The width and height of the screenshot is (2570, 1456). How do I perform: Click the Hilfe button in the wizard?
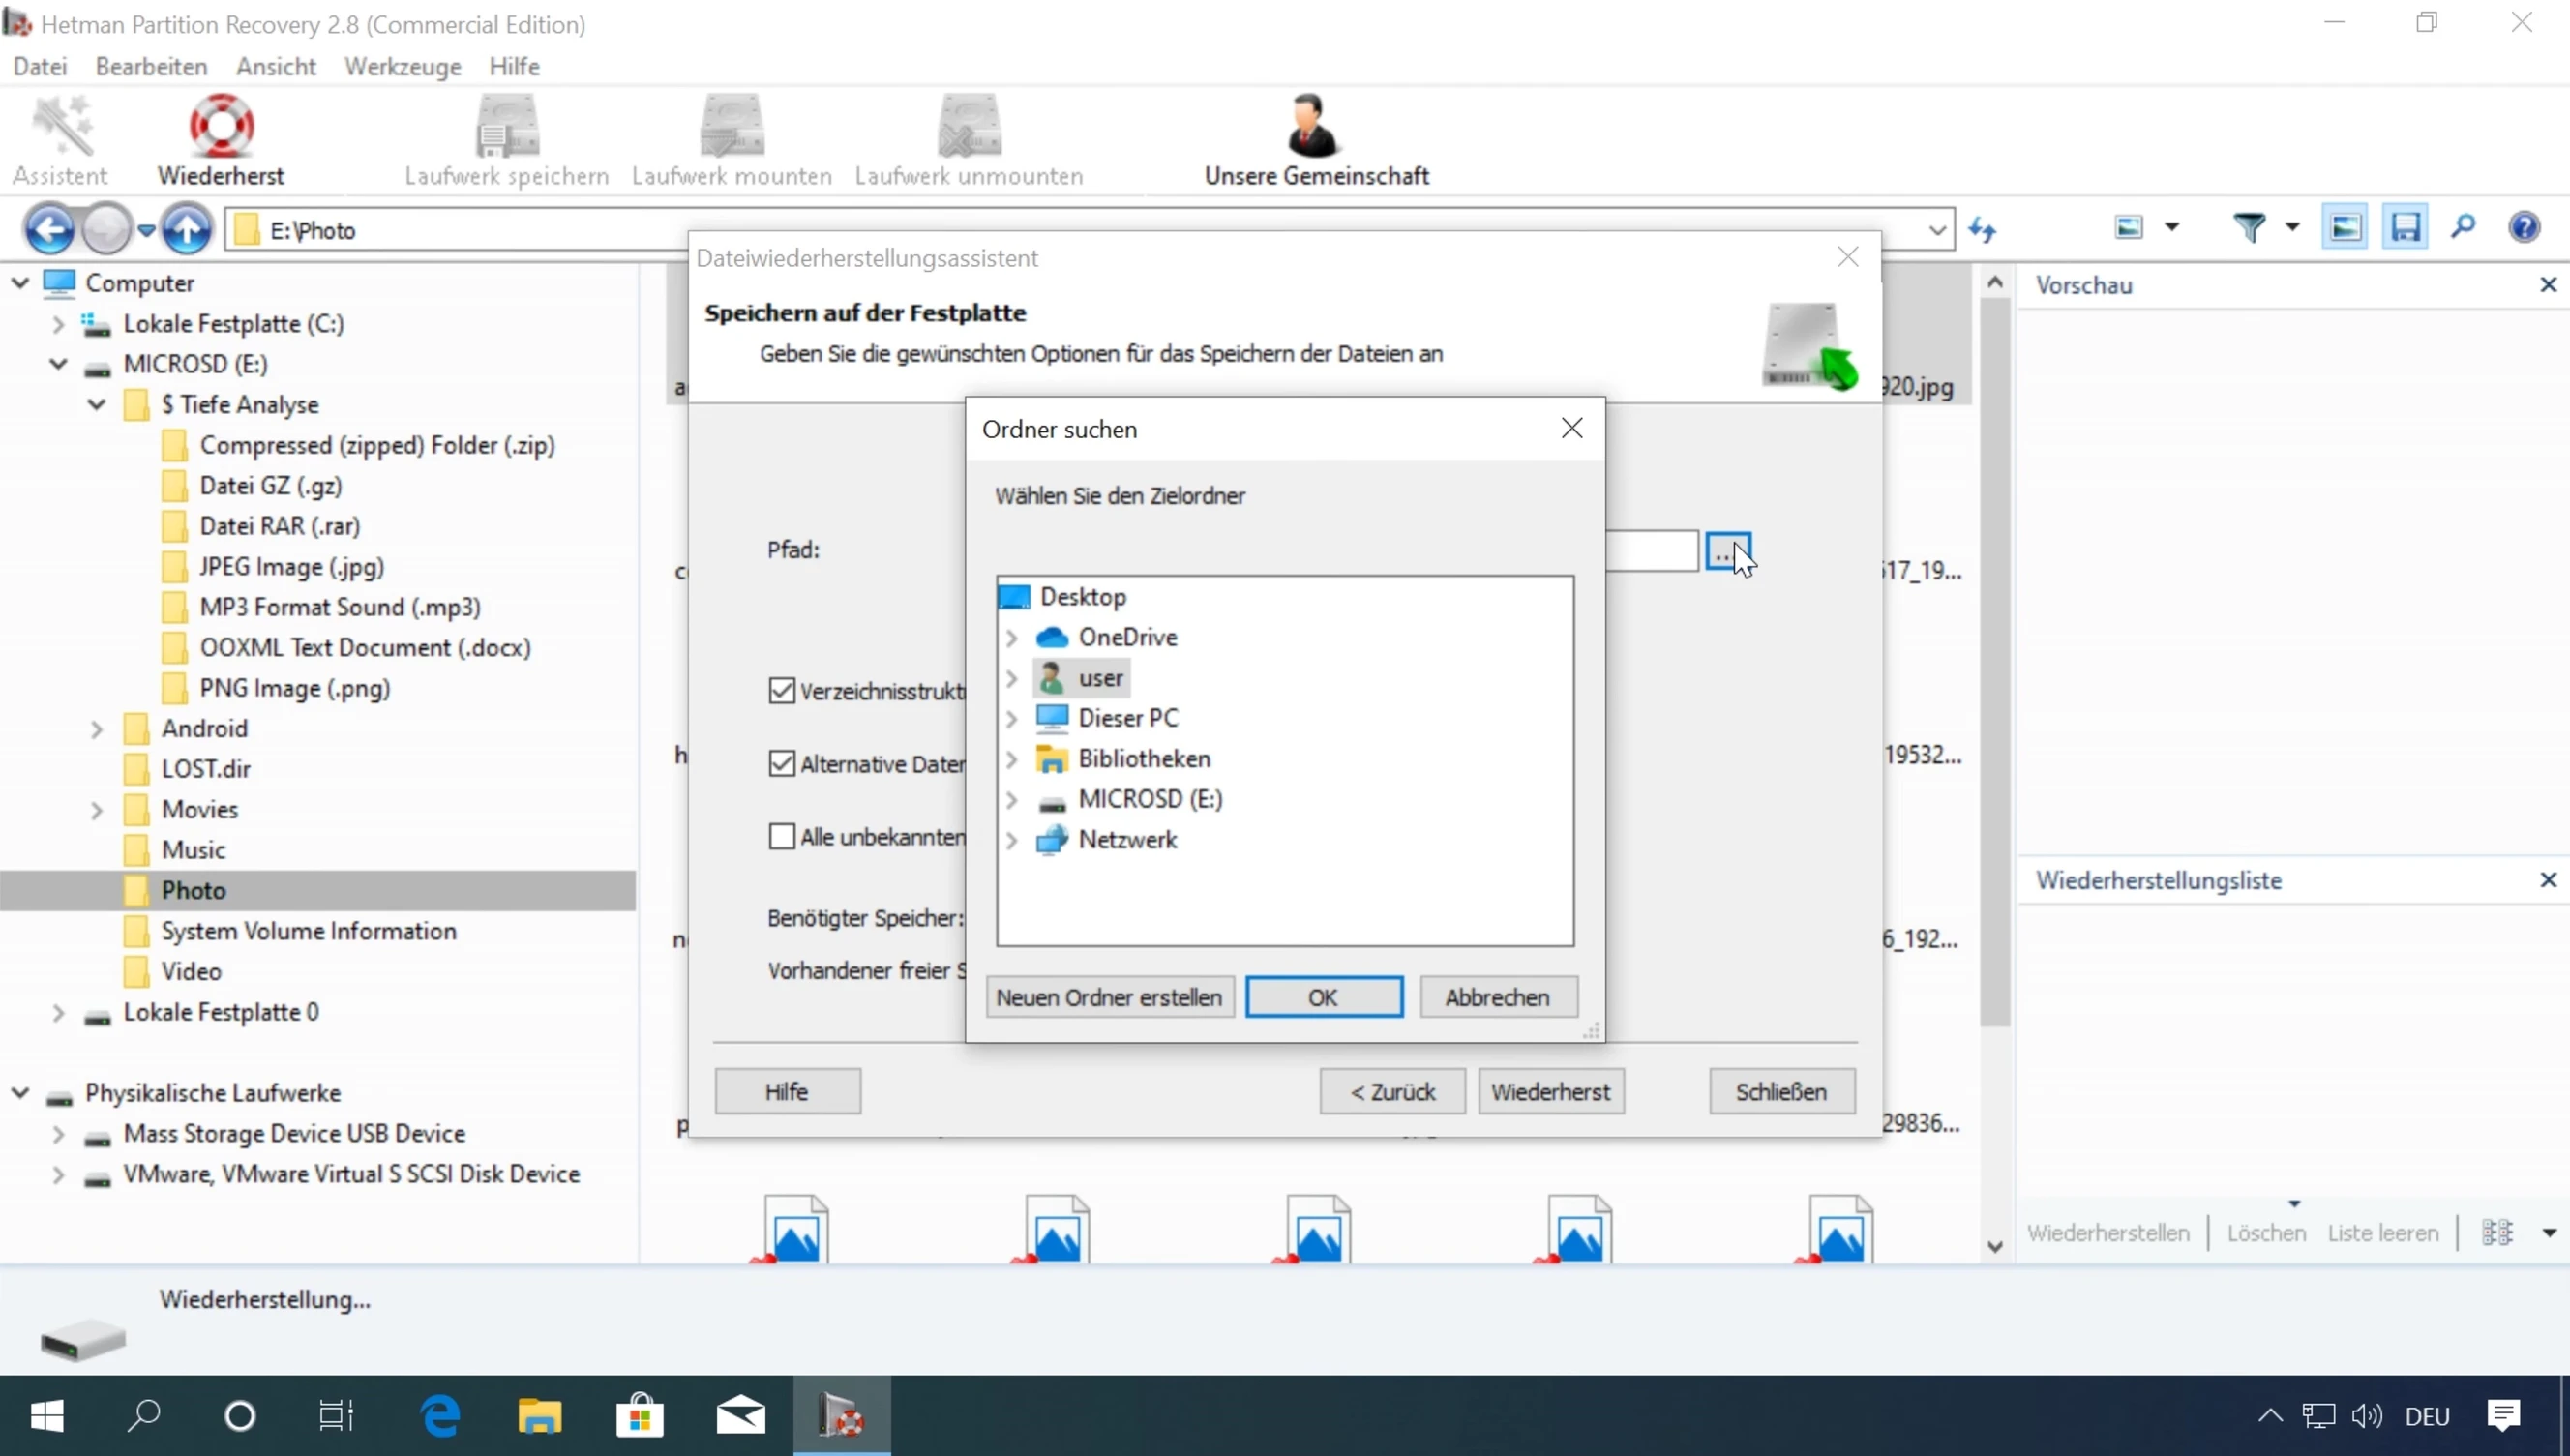coord(787,1091)
